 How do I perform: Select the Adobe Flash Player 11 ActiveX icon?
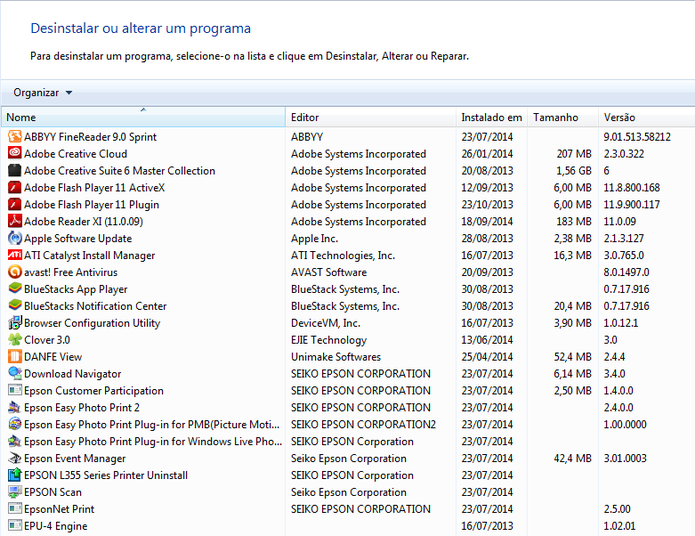15,188
